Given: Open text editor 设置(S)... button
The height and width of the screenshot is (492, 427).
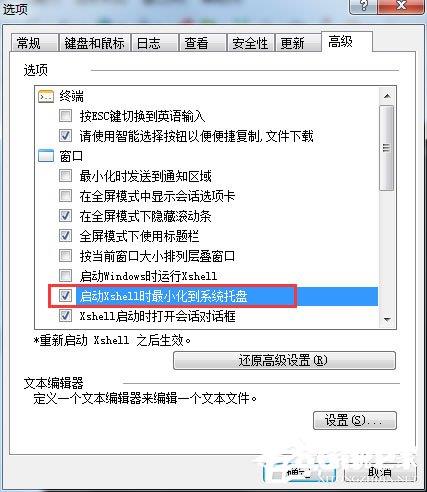Looking at the screenshot, I should tap(355, 420).
